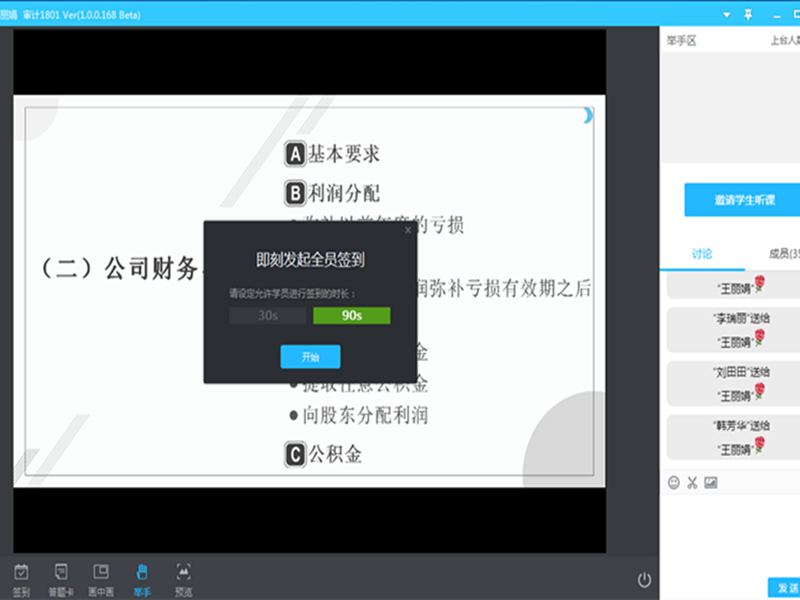
Task: Select the 30s sign-in duration option
Action: click(x=268, y=315)
